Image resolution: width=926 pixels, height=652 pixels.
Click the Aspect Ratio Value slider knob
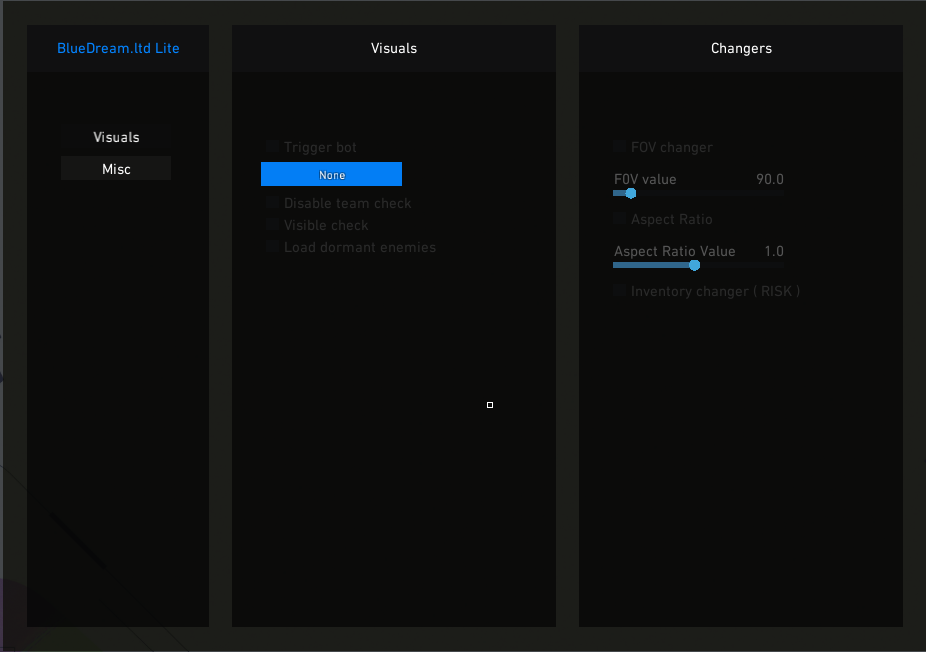coord(694,265)
